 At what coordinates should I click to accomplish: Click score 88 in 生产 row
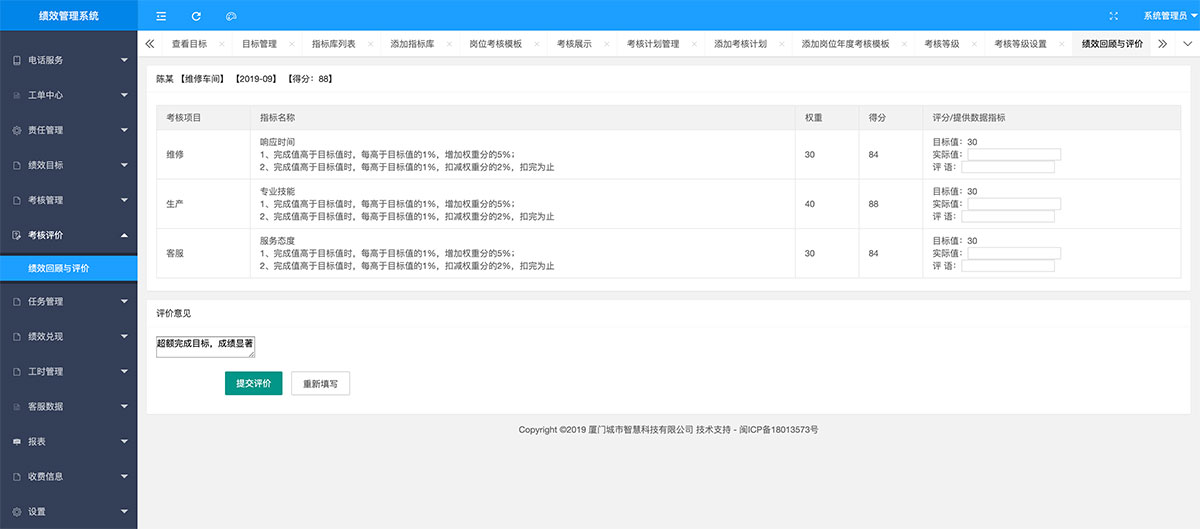(x=874, y=204)
